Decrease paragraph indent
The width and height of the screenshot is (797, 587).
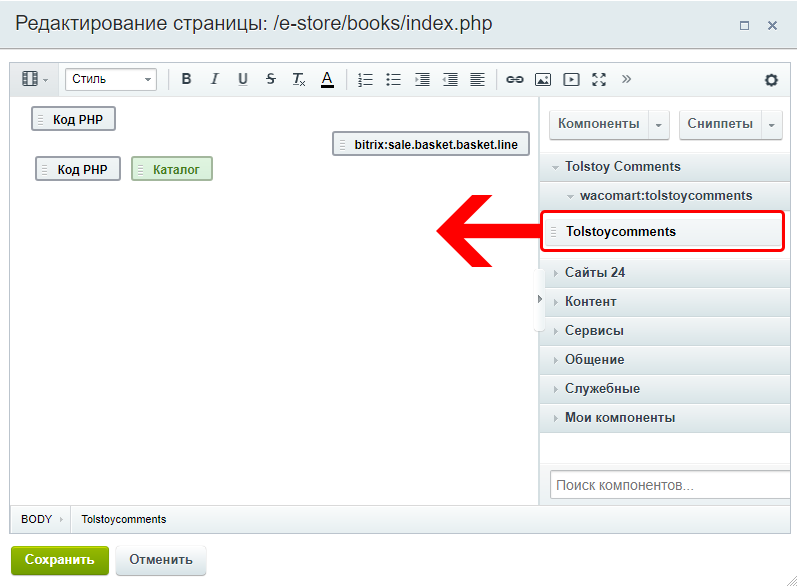coord(450,79)
